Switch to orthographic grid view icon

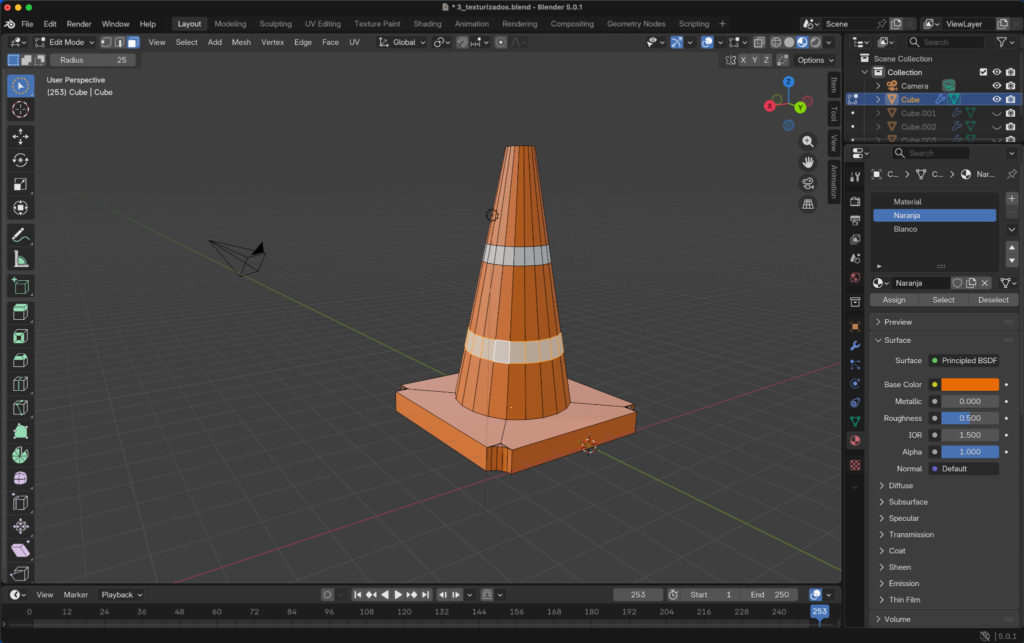[808, 204]
